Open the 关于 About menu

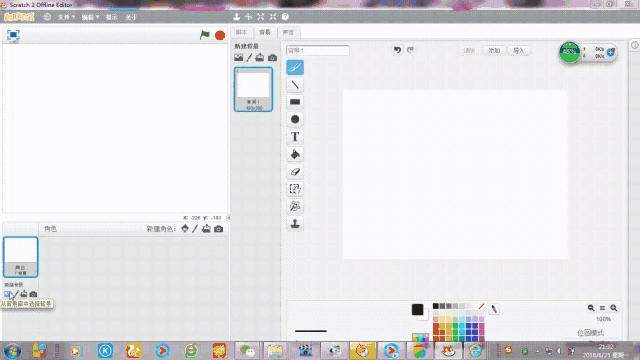(x=131, y=17)
